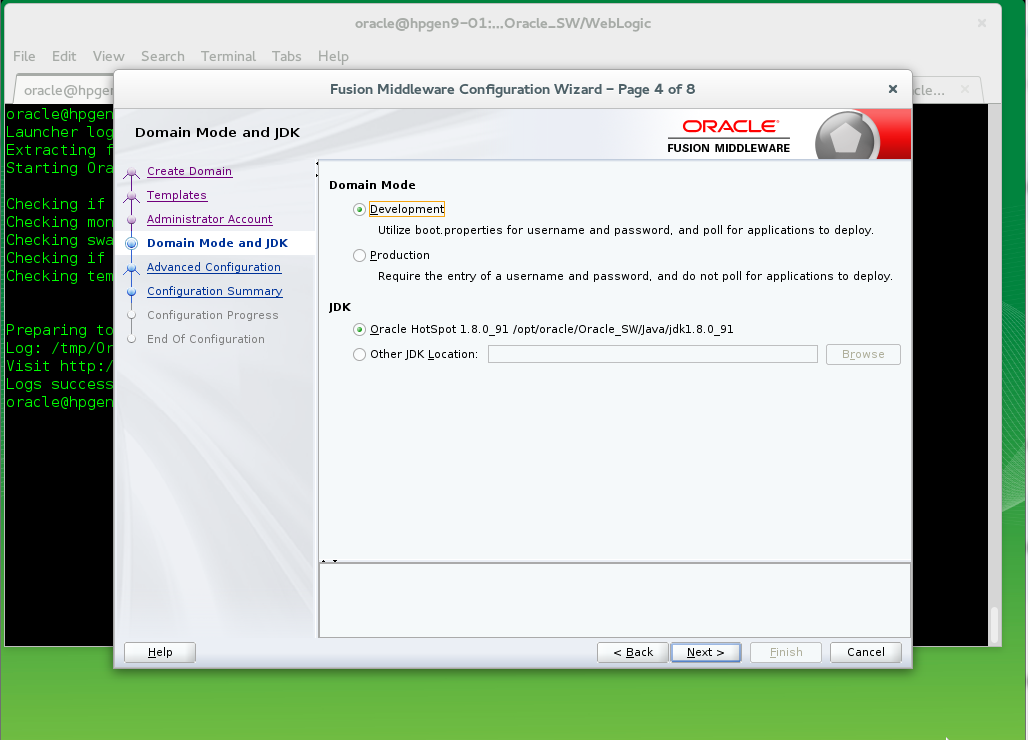Select the Production domain mode
1028x740 pixels.
pos(358,255)
